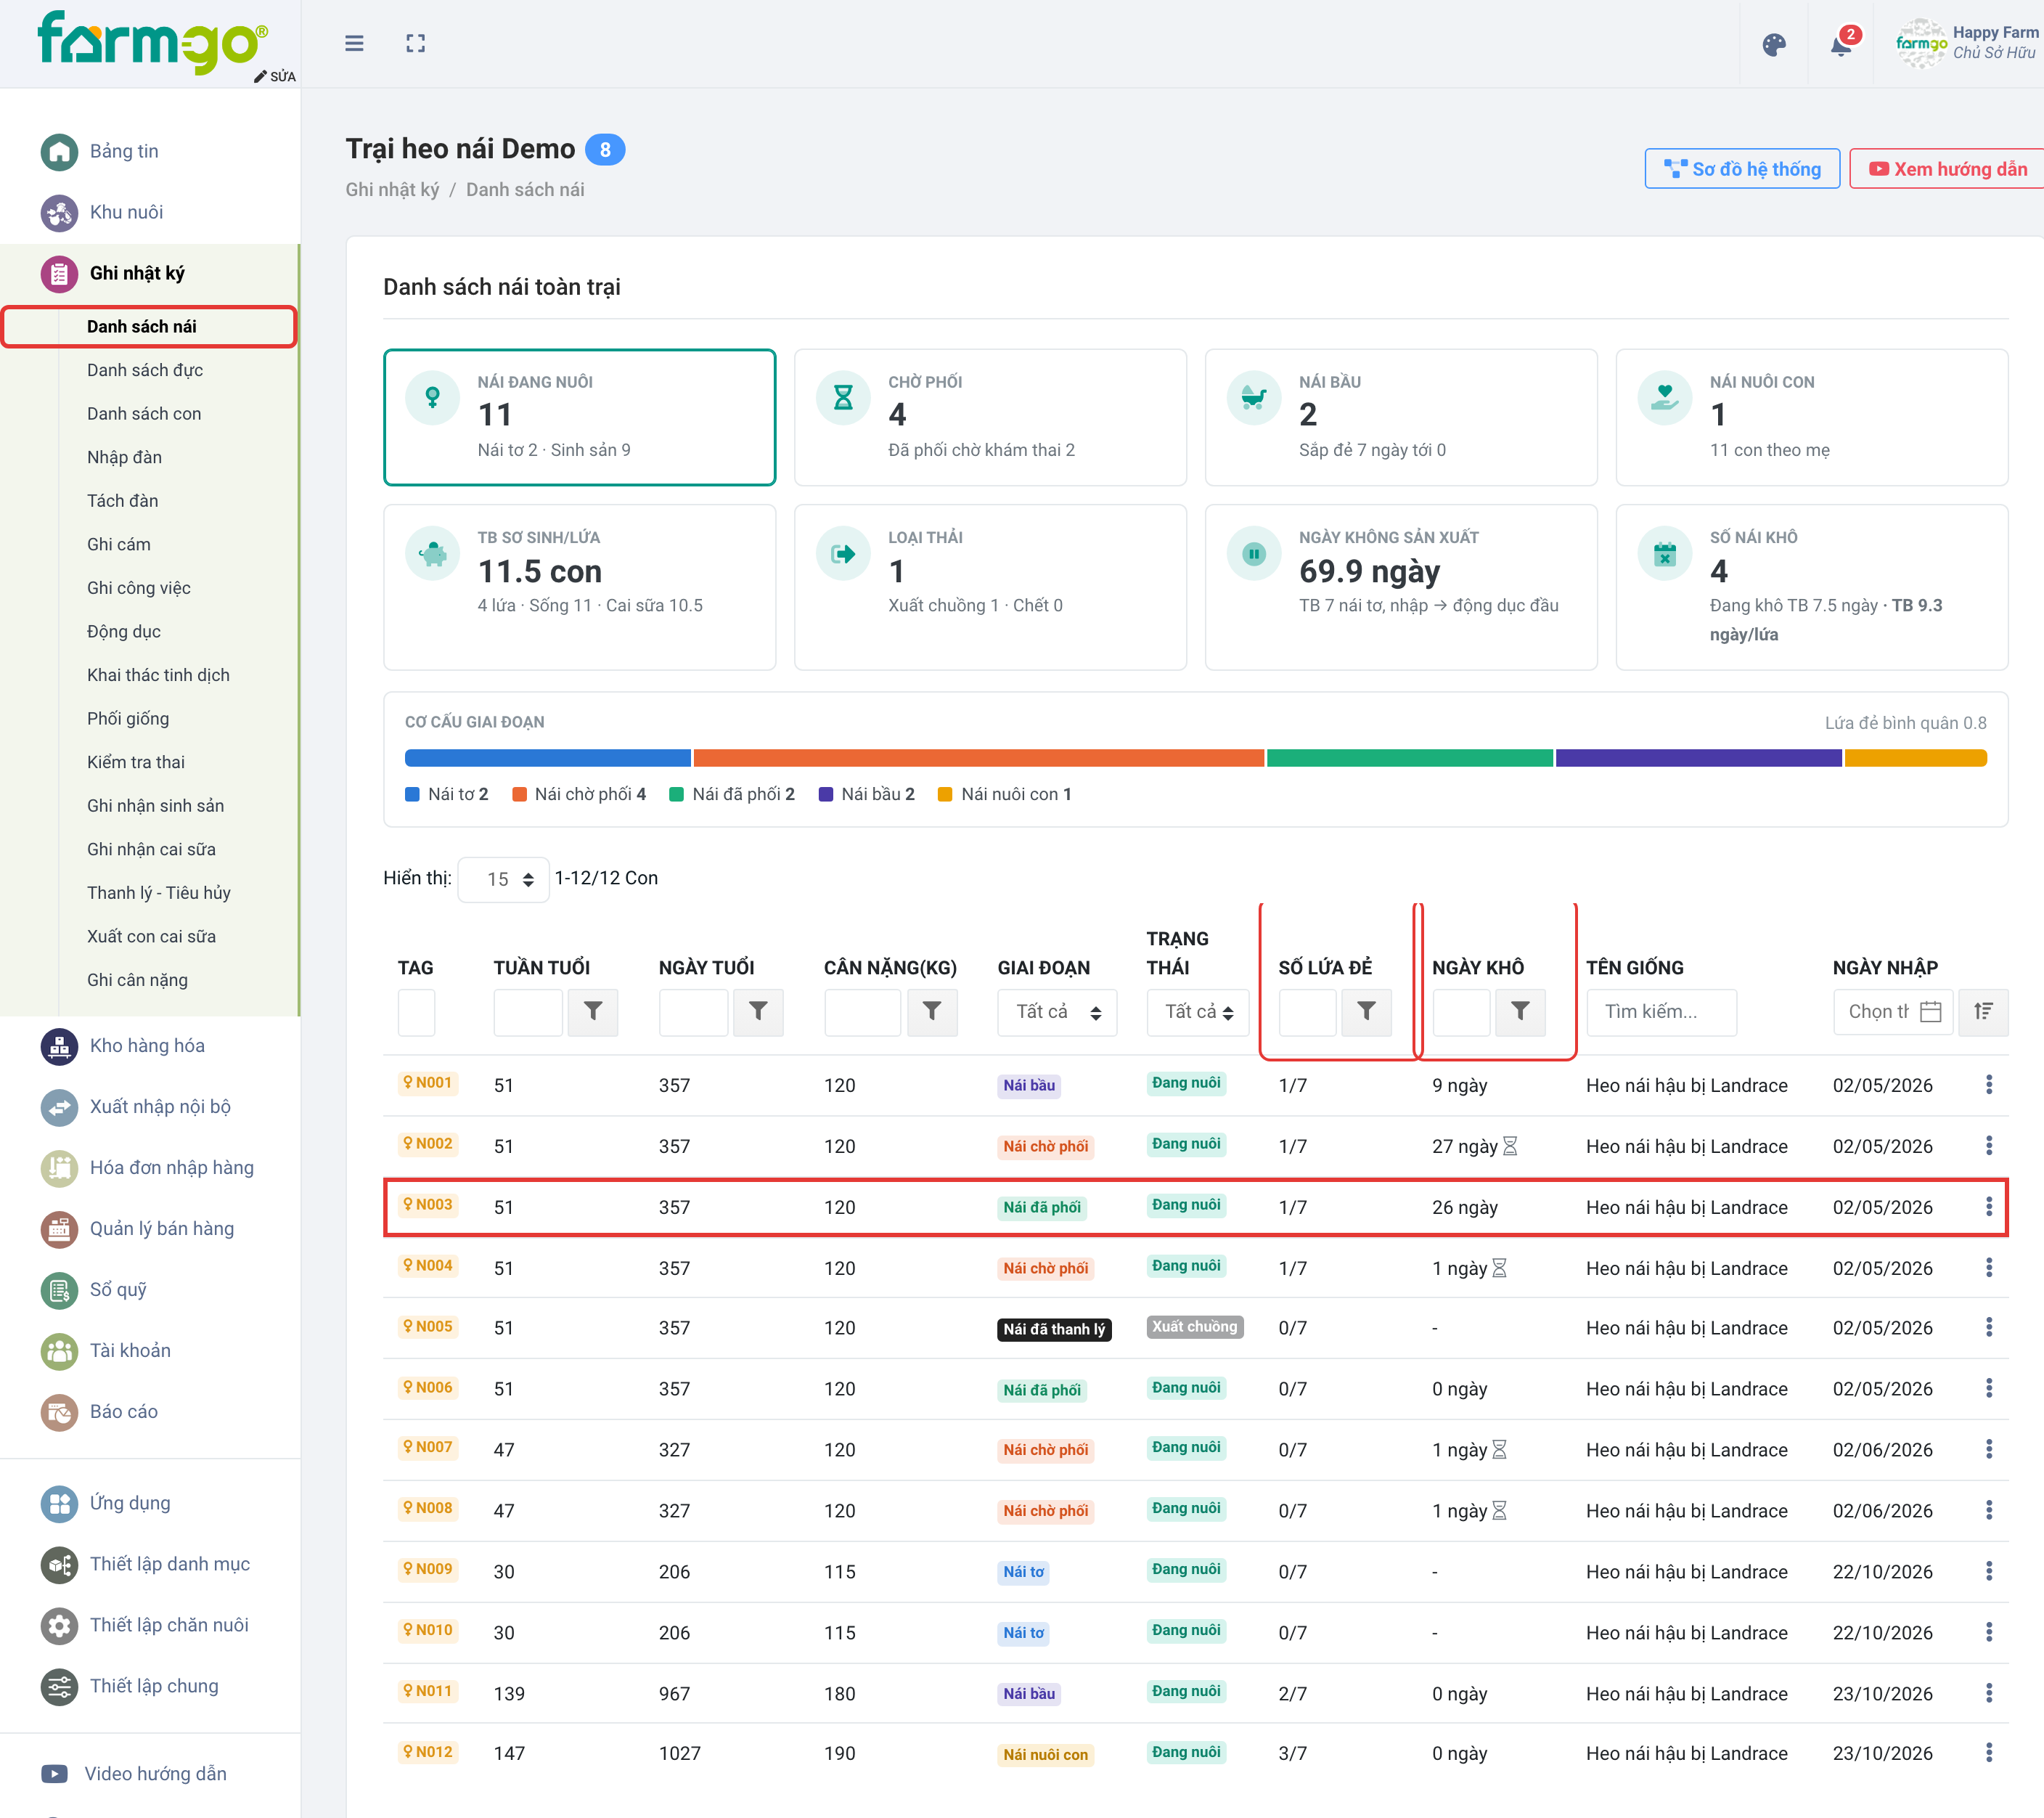This screenshot has width=2044, height=1818.
Task: Open Video hướng dẫn sidebar item
Action: tap(135, 1774)
